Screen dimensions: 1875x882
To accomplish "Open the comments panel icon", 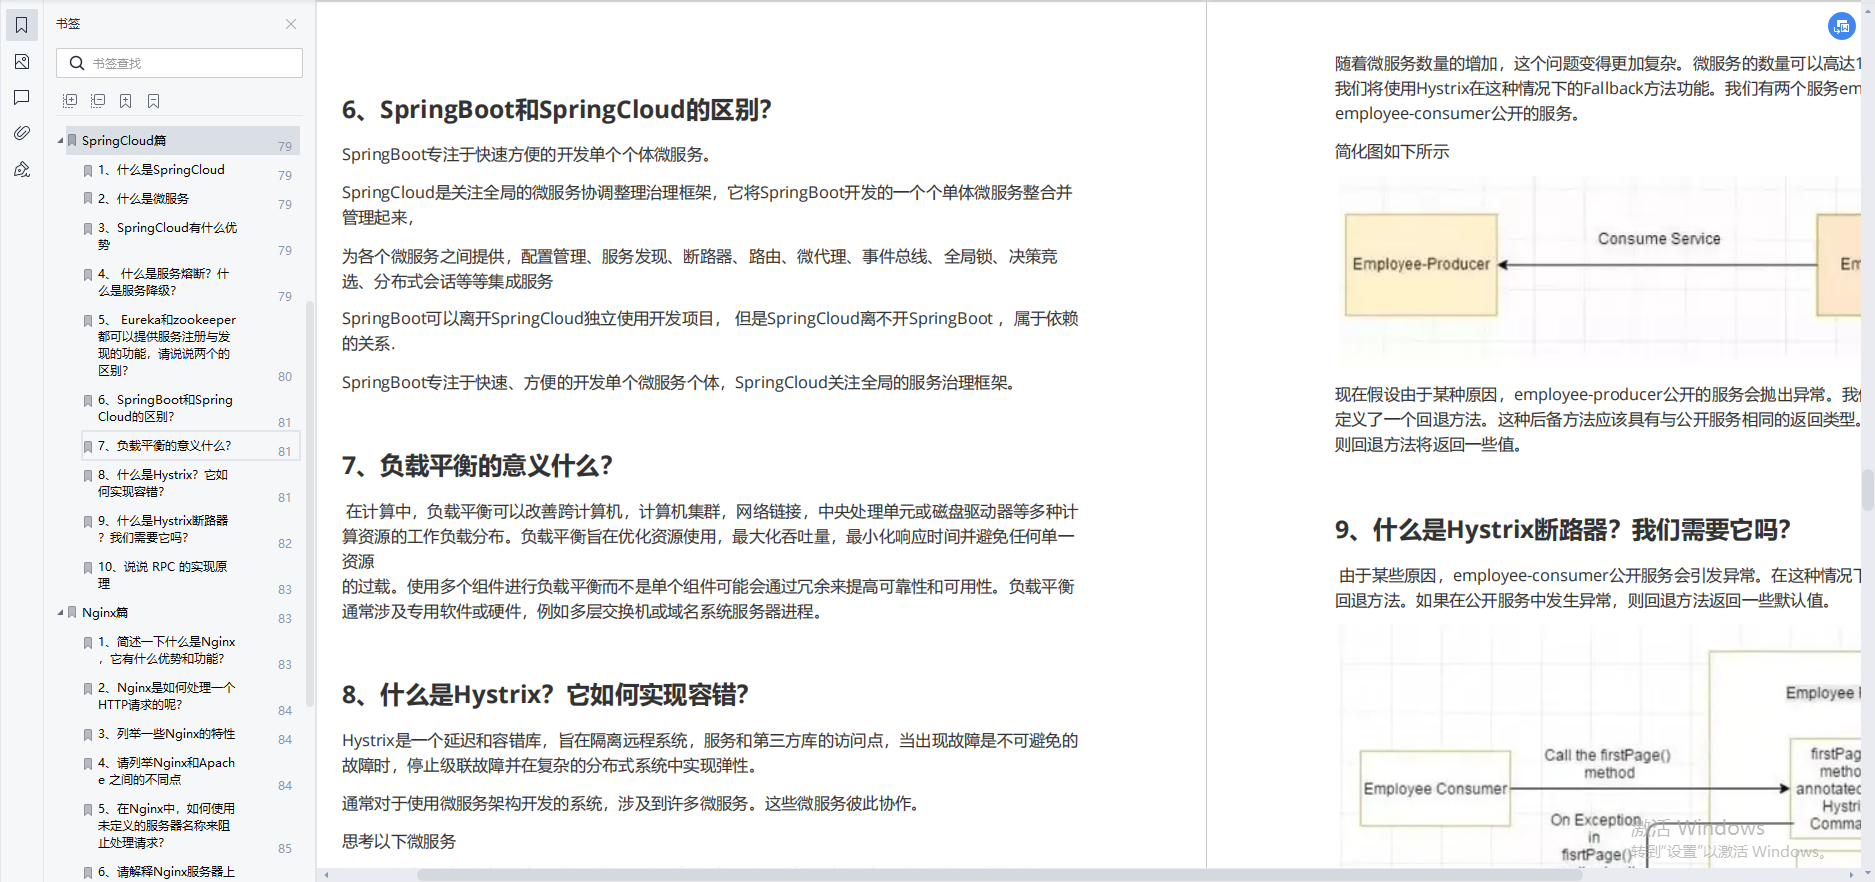I will (x=21, y=97).
